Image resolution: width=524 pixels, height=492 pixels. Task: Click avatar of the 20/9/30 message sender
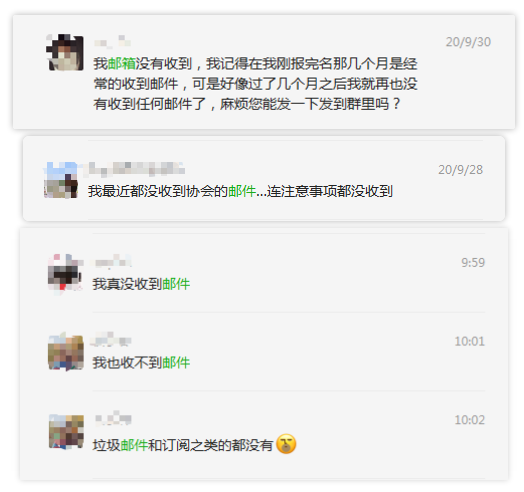coord(65,52)
